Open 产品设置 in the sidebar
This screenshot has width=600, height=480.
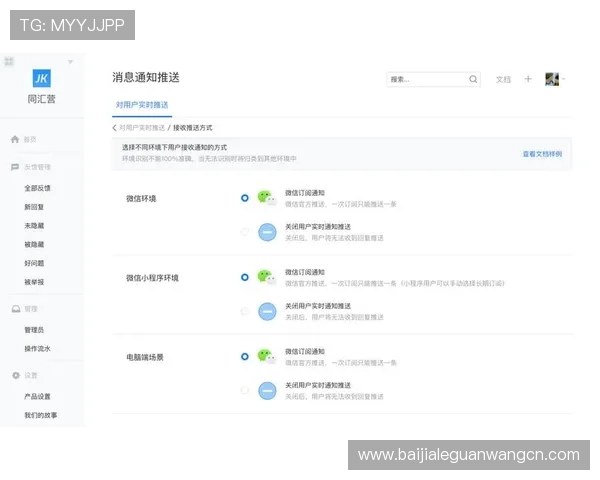point(38,396)
